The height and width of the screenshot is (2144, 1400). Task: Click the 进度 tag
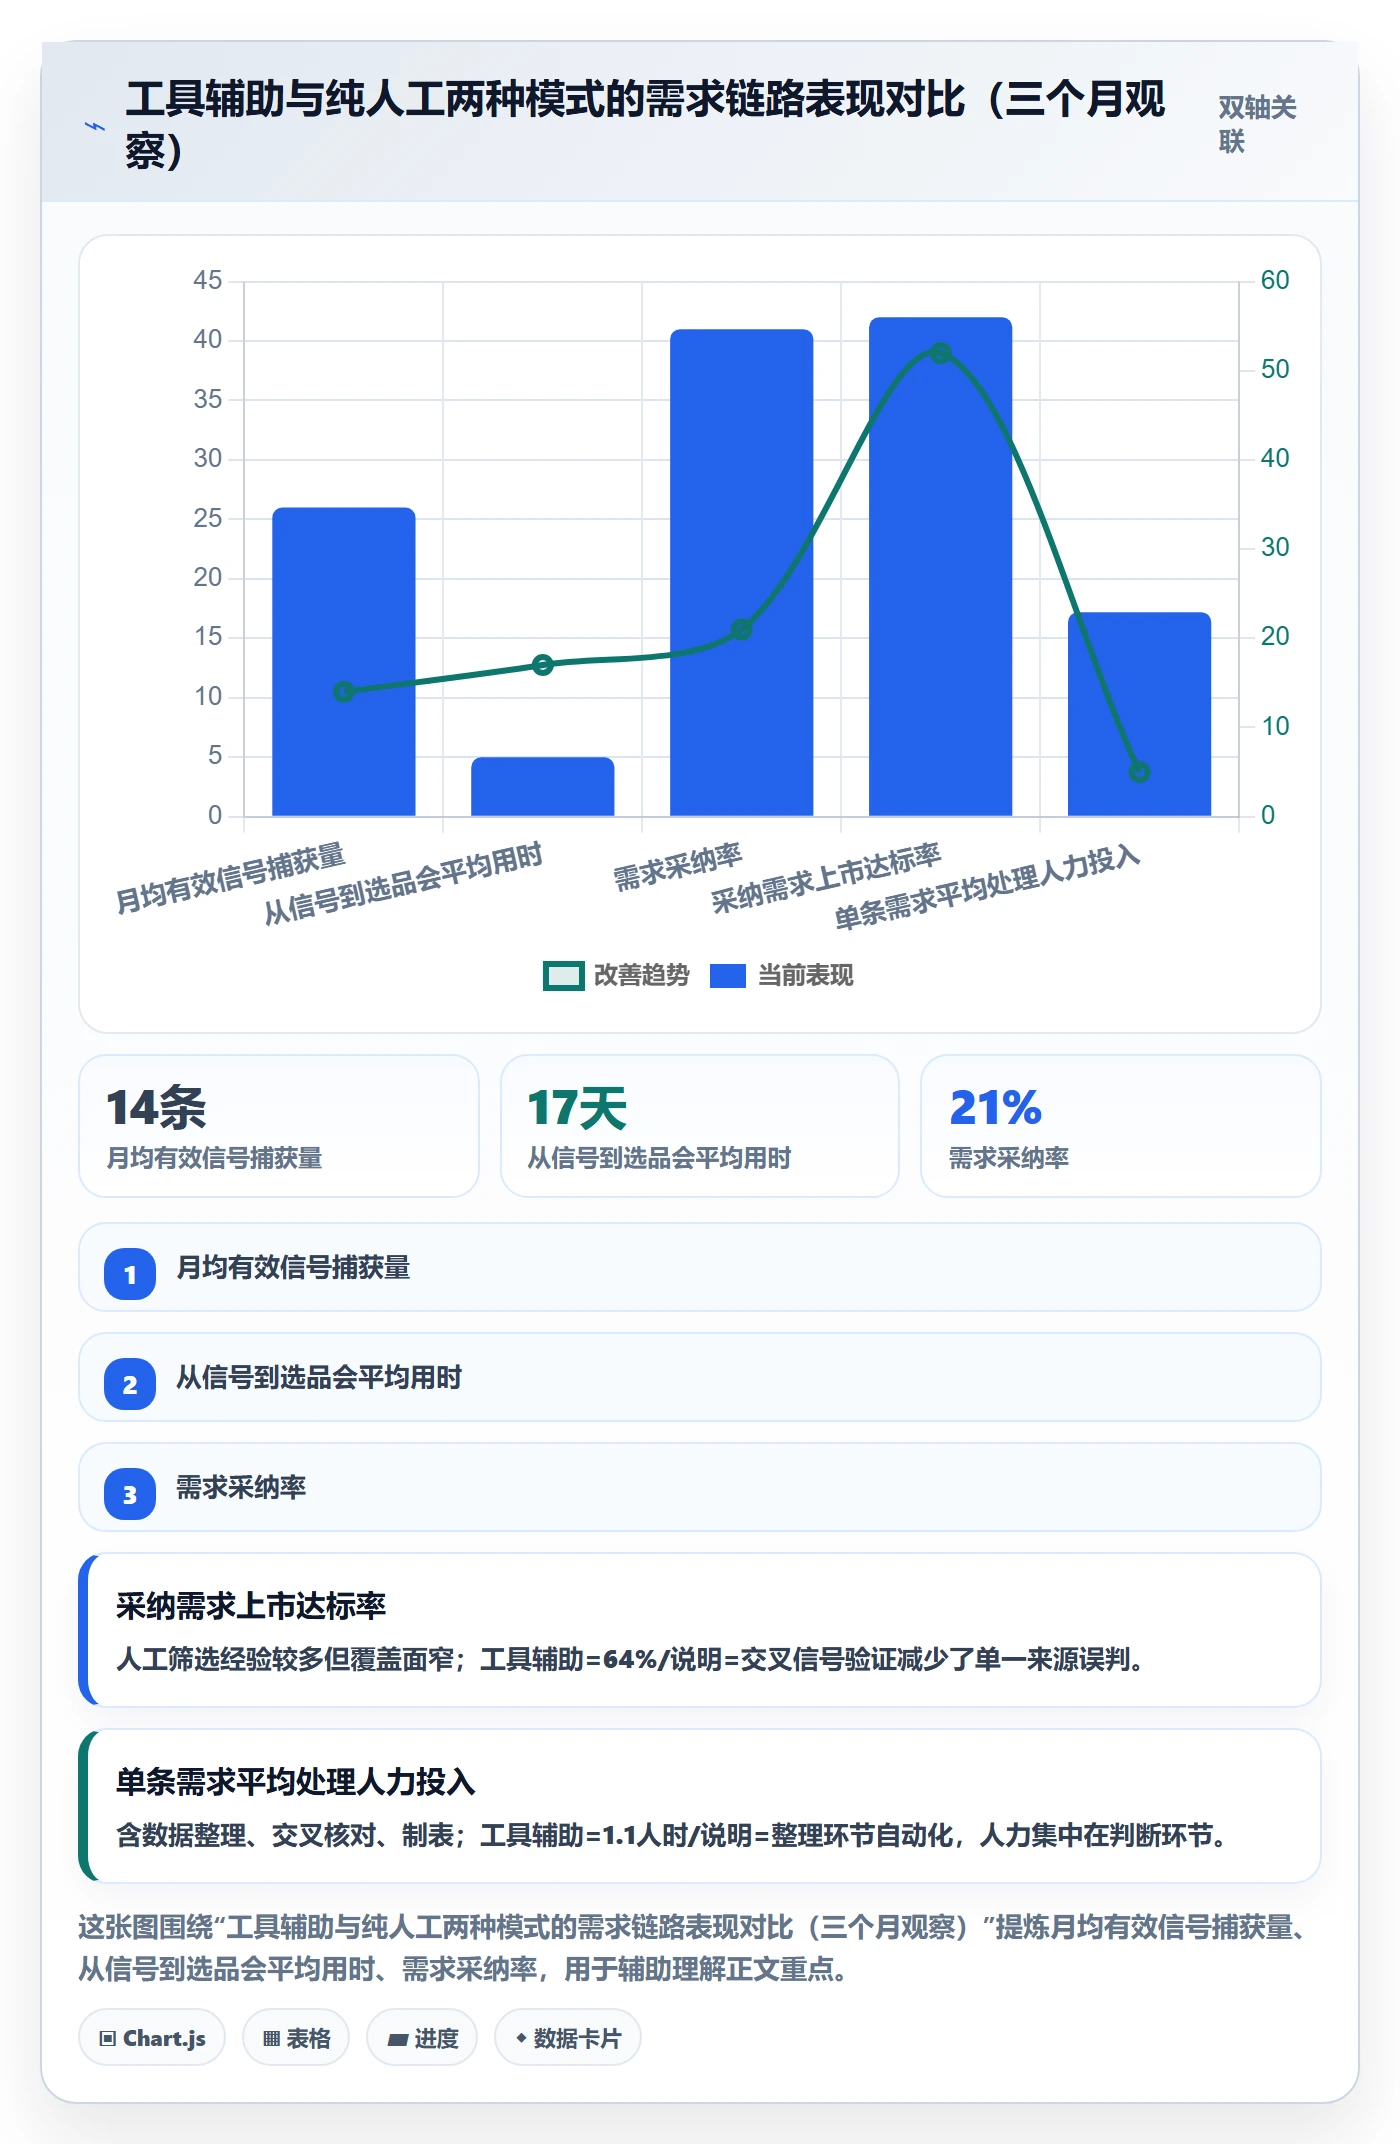pyautogui.click(x=422, y=2037)
